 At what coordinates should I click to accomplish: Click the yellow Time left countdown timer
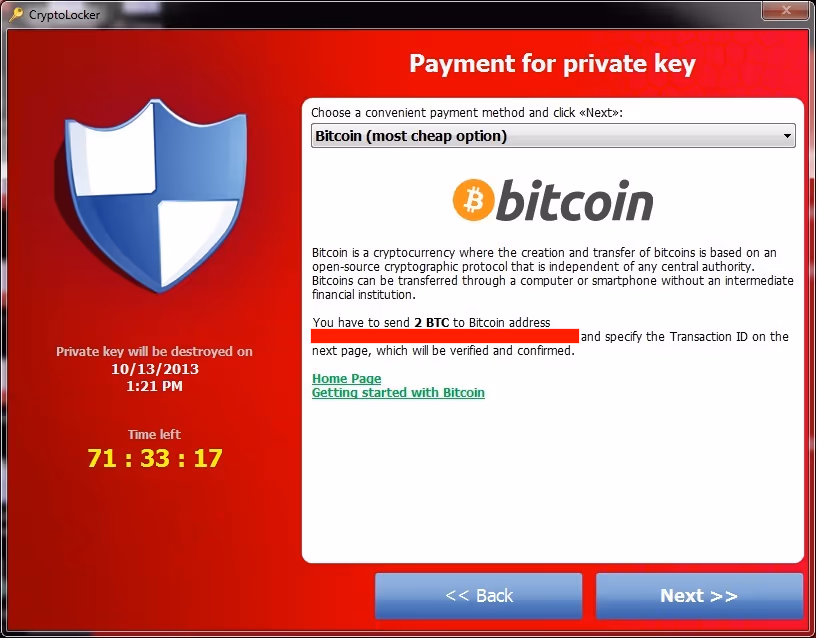pos(155,458)
